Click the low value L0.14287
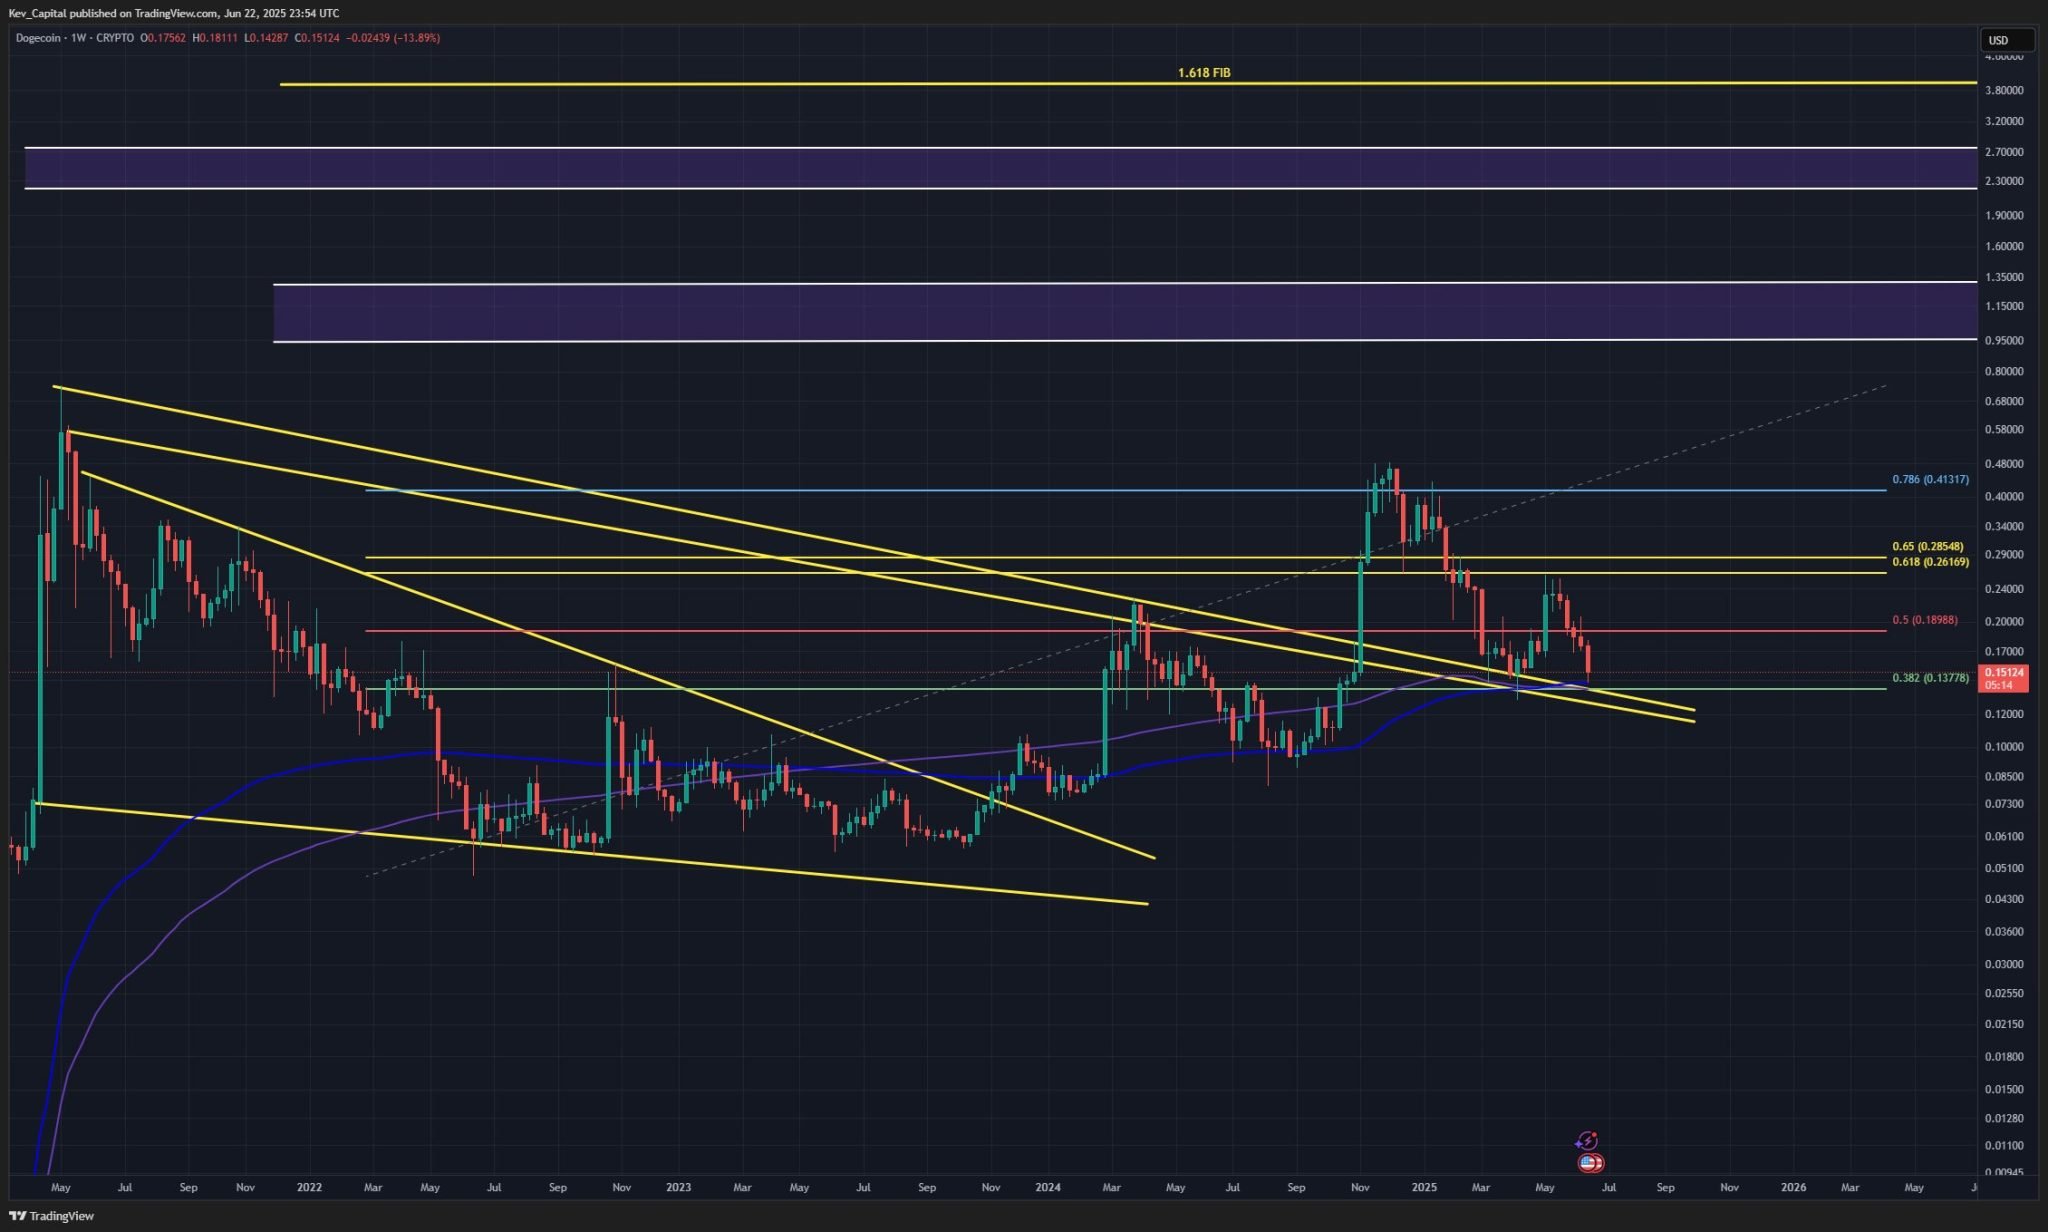 click(x=265, y=38)
